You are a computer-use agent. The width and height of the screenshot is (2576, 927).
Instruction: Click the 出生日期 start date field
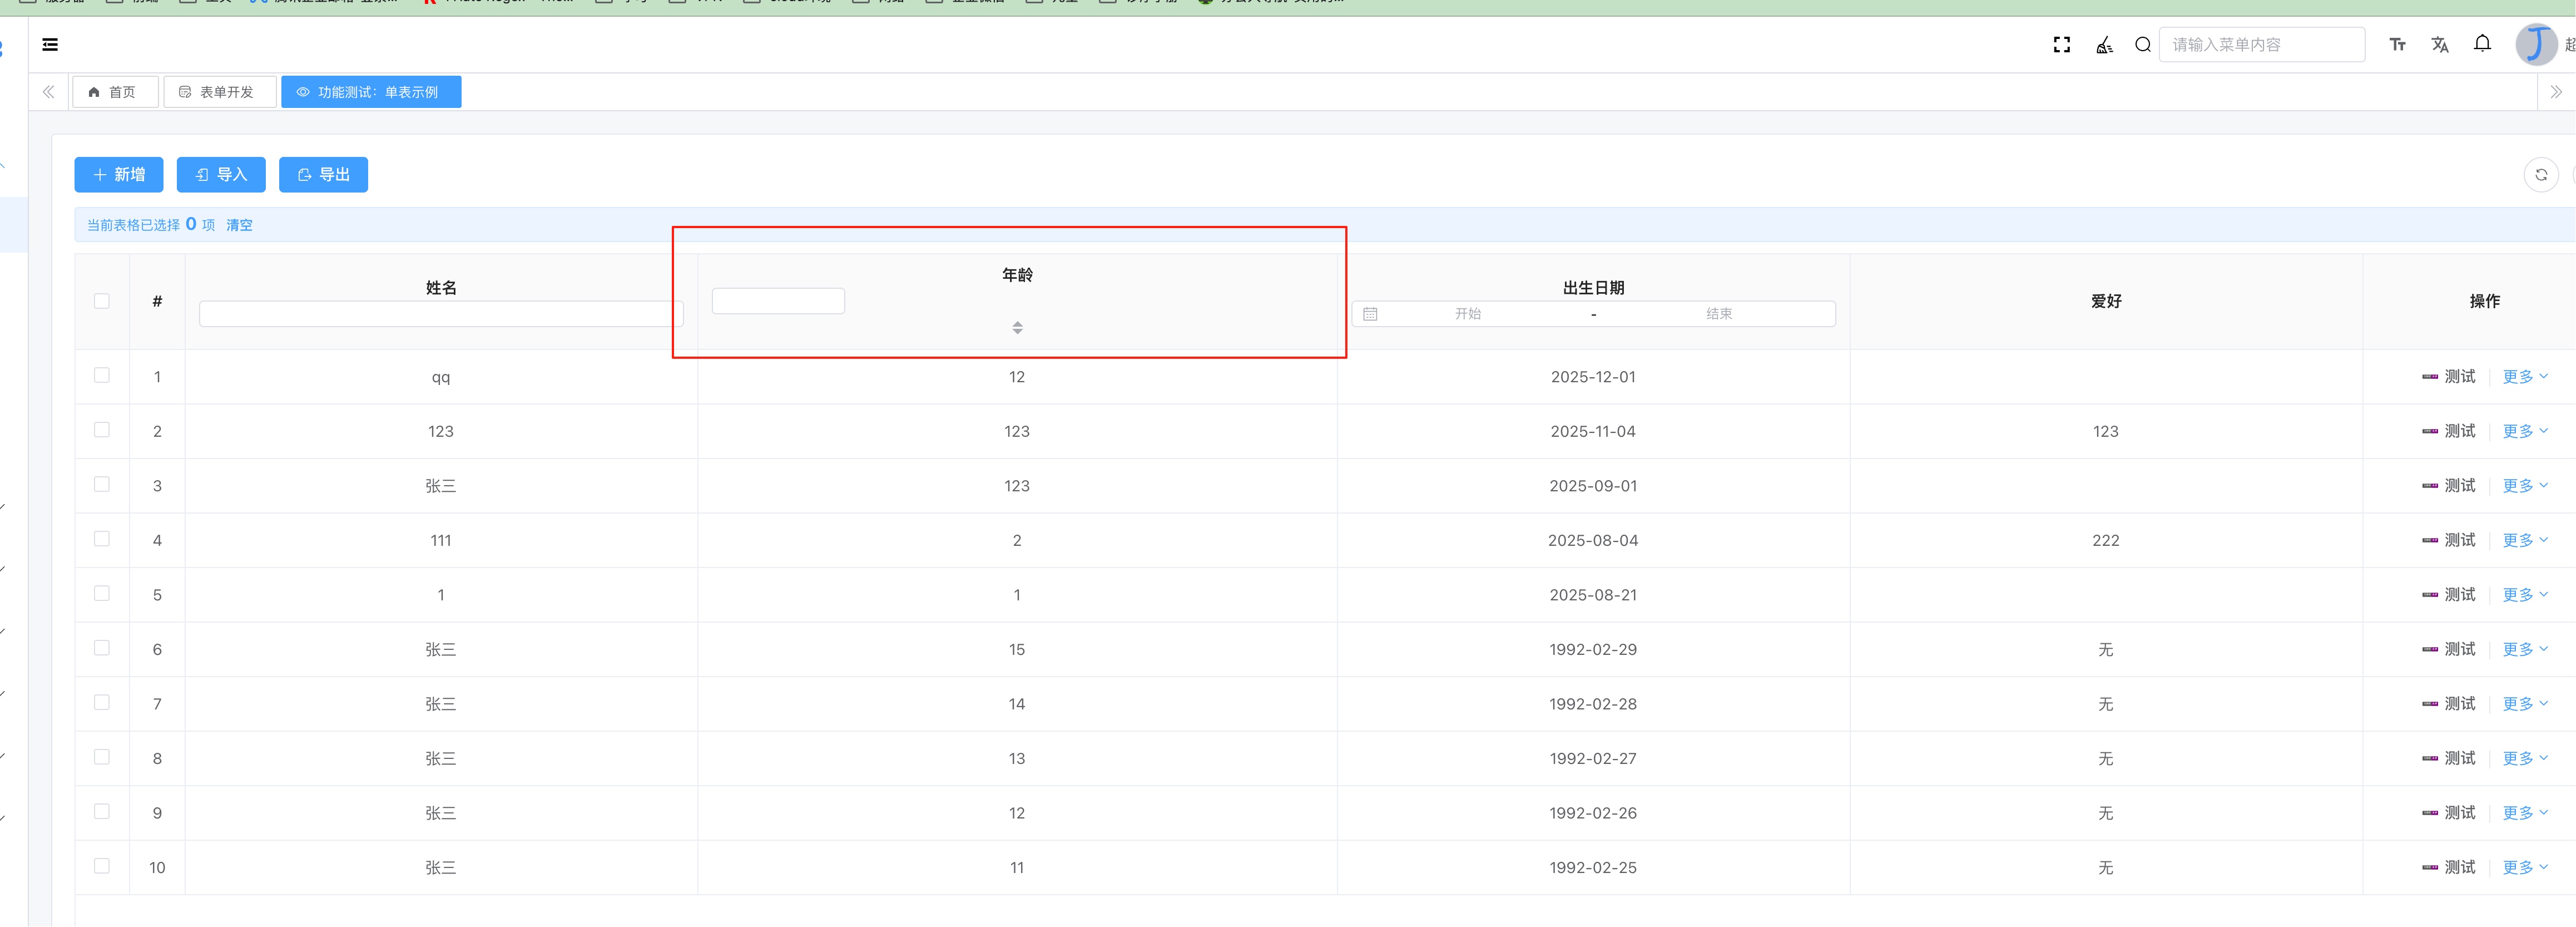[1467, 314]
